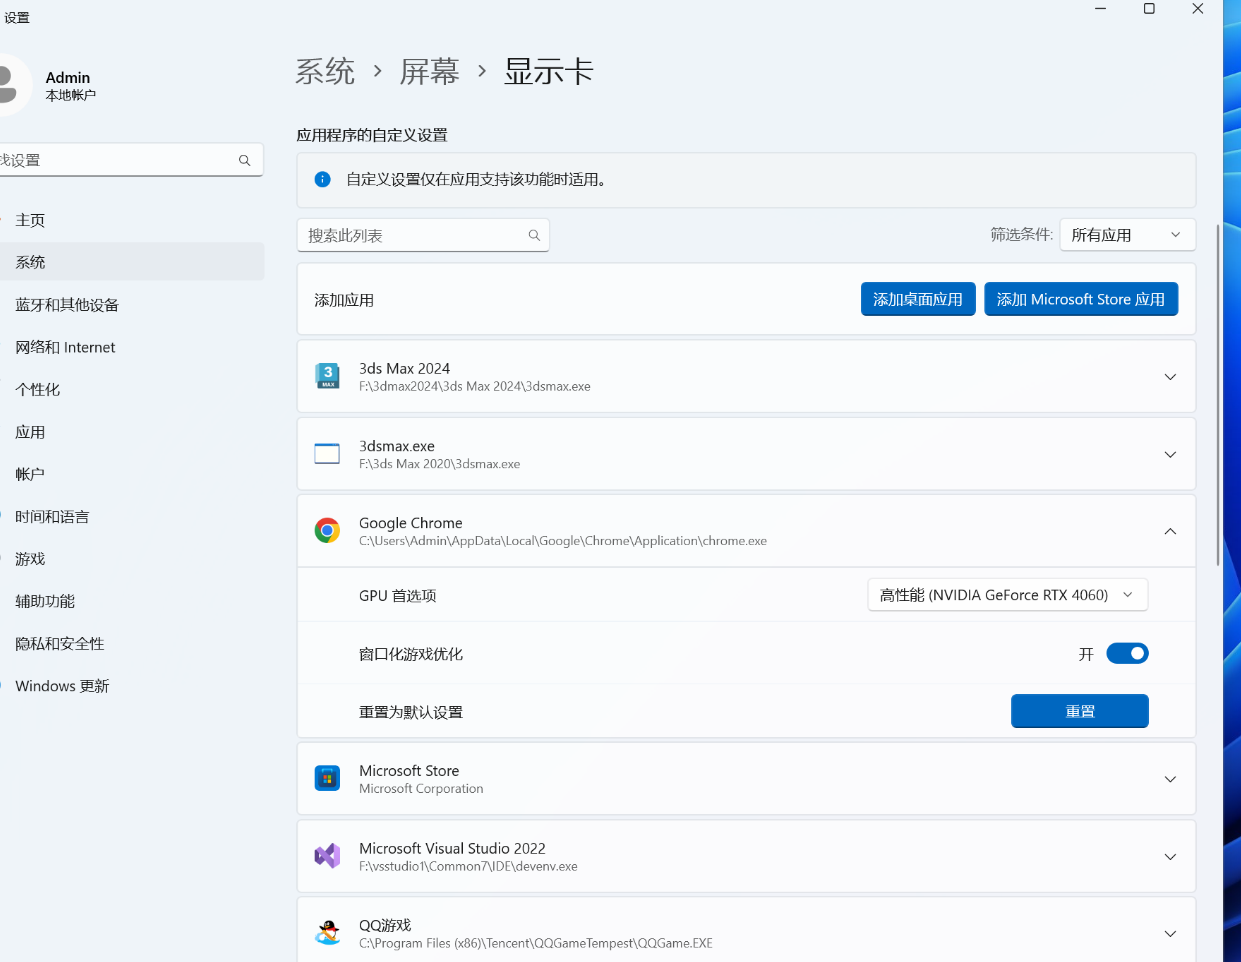Click the Microsoft Store app icon
The image size is (1241, 962).
[327, 778]
